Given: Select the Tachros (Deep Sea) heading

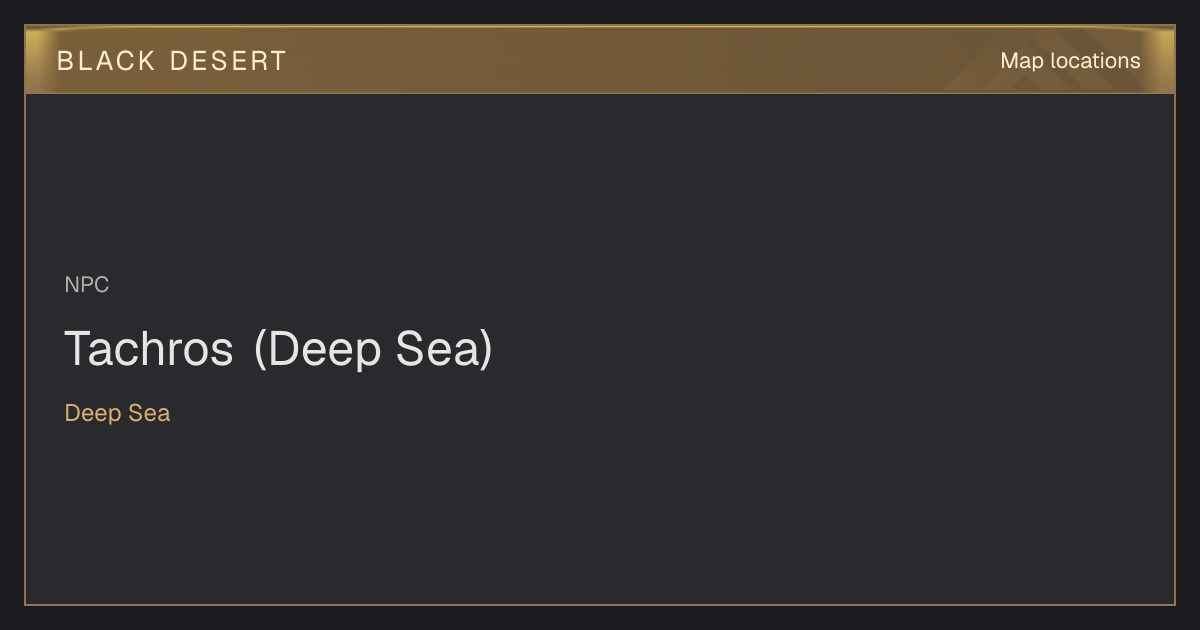Looking at the screenshot, I should 279,349.
